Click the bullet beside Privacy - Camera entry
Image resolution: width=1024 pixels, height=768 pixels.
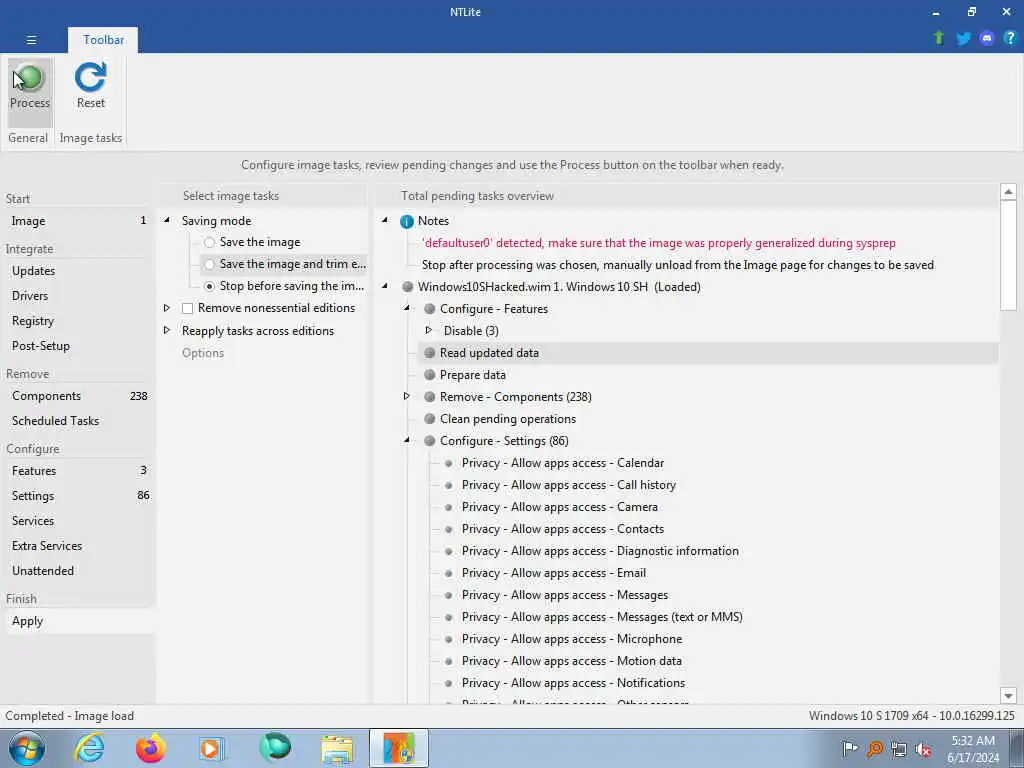449,507
